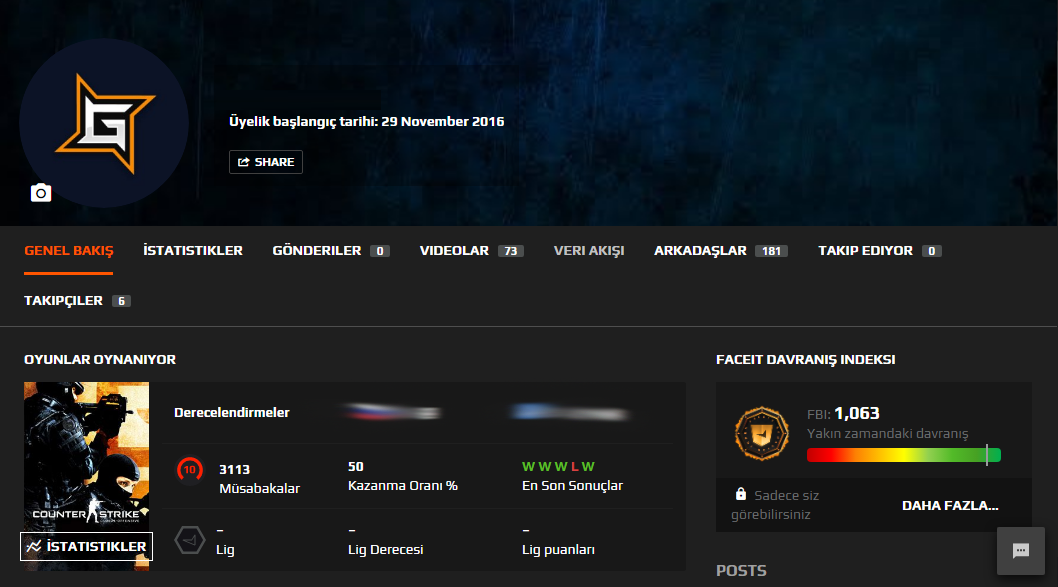Open the İSTATİSTİKLER button on game cover

click(86, 546)
